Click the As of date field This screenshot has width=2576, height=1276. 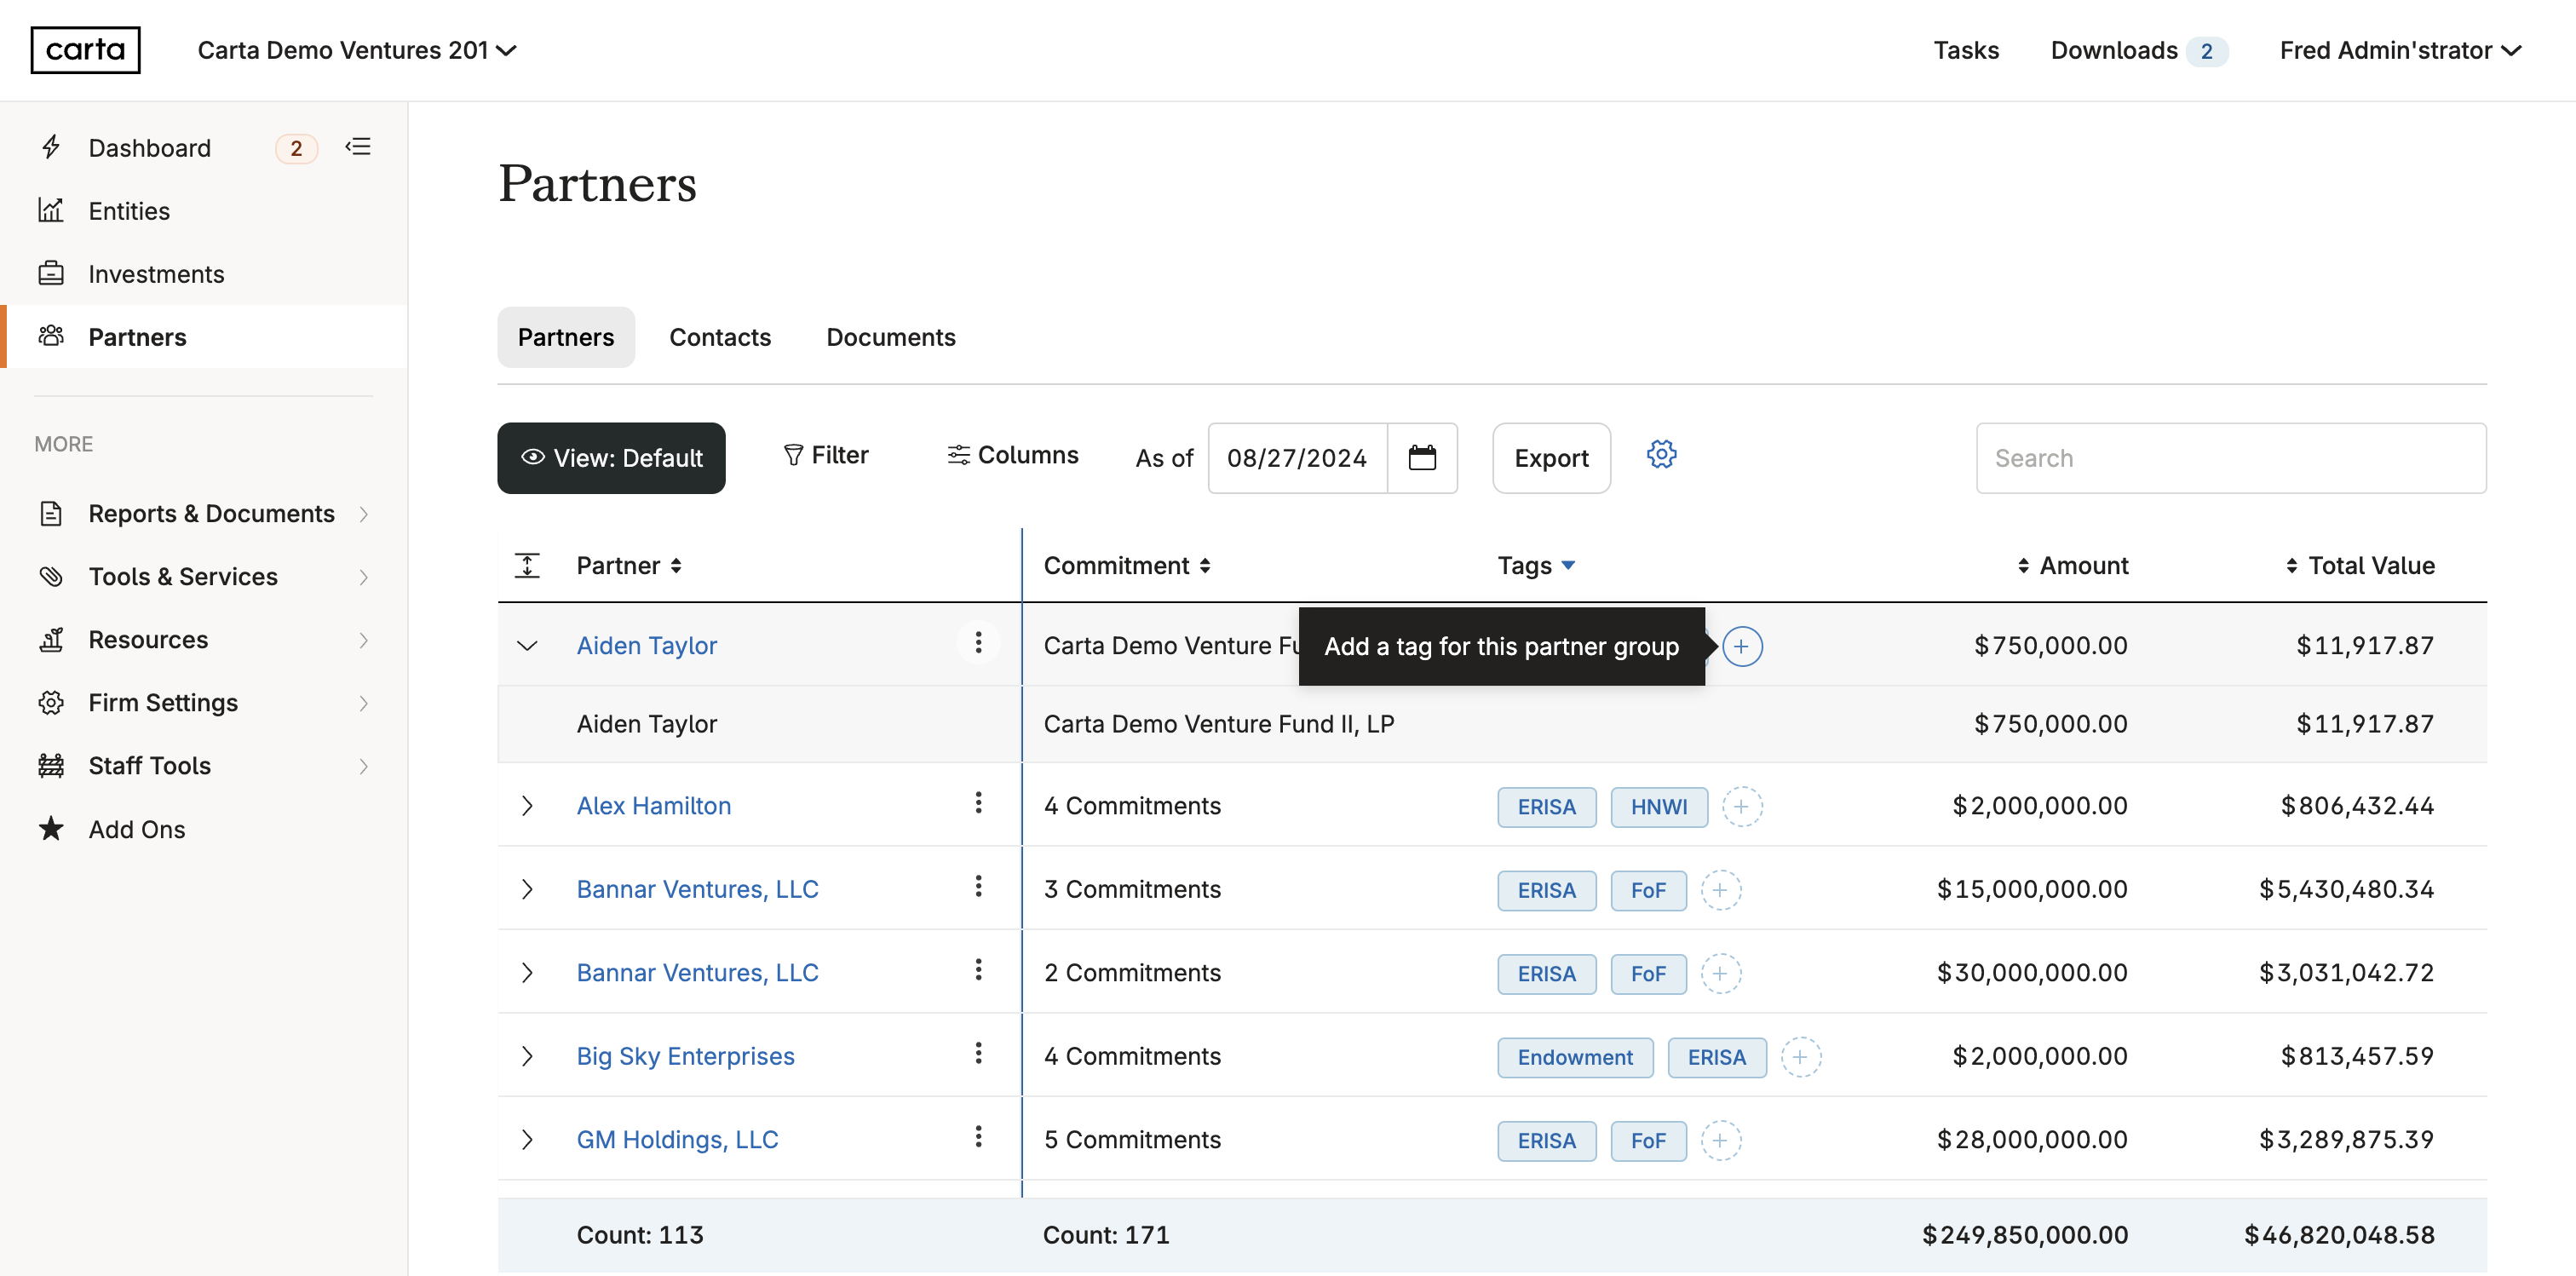(1297, 457)
